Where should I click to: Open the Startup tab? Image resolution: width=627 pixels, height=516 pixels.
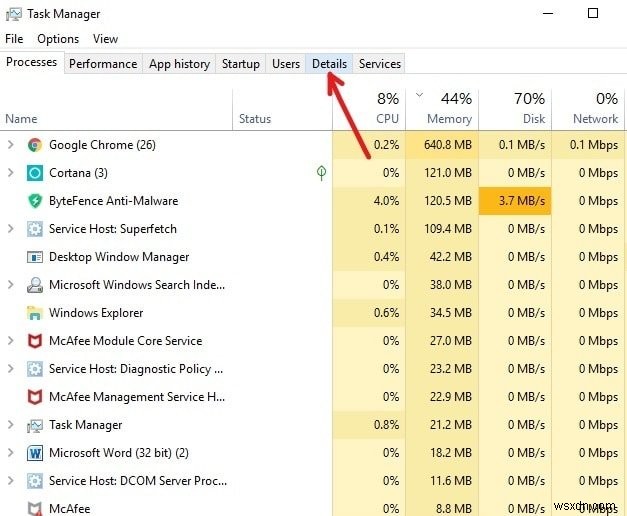(240, 64)
